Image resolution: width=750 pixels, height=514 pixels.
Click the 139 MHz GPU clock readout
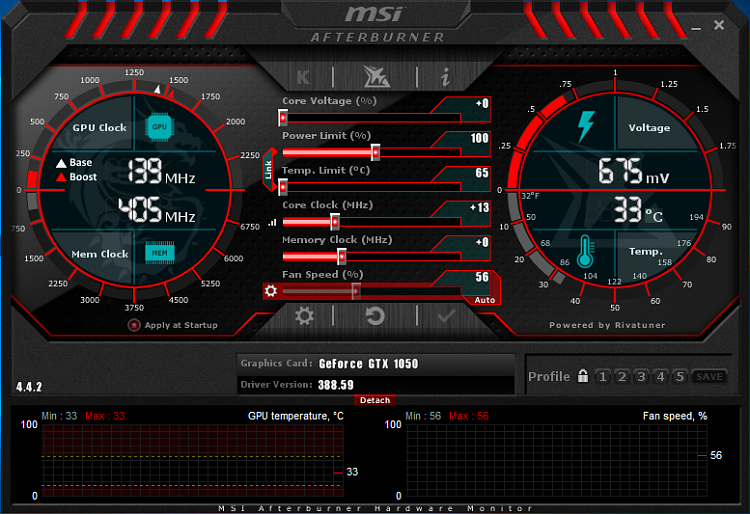(161, 172)
